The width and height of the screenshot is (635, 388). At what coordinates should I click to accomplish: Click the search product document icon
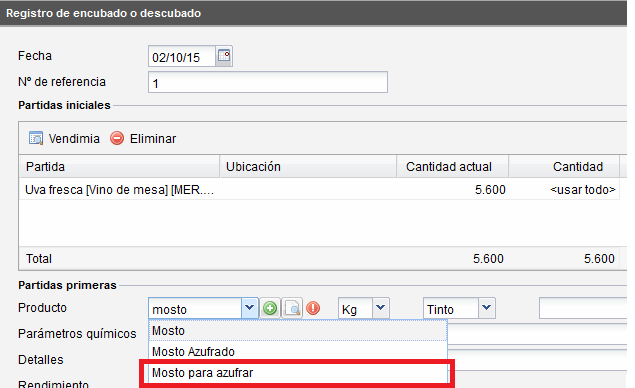pyautogui.click(x=292, y=309)
